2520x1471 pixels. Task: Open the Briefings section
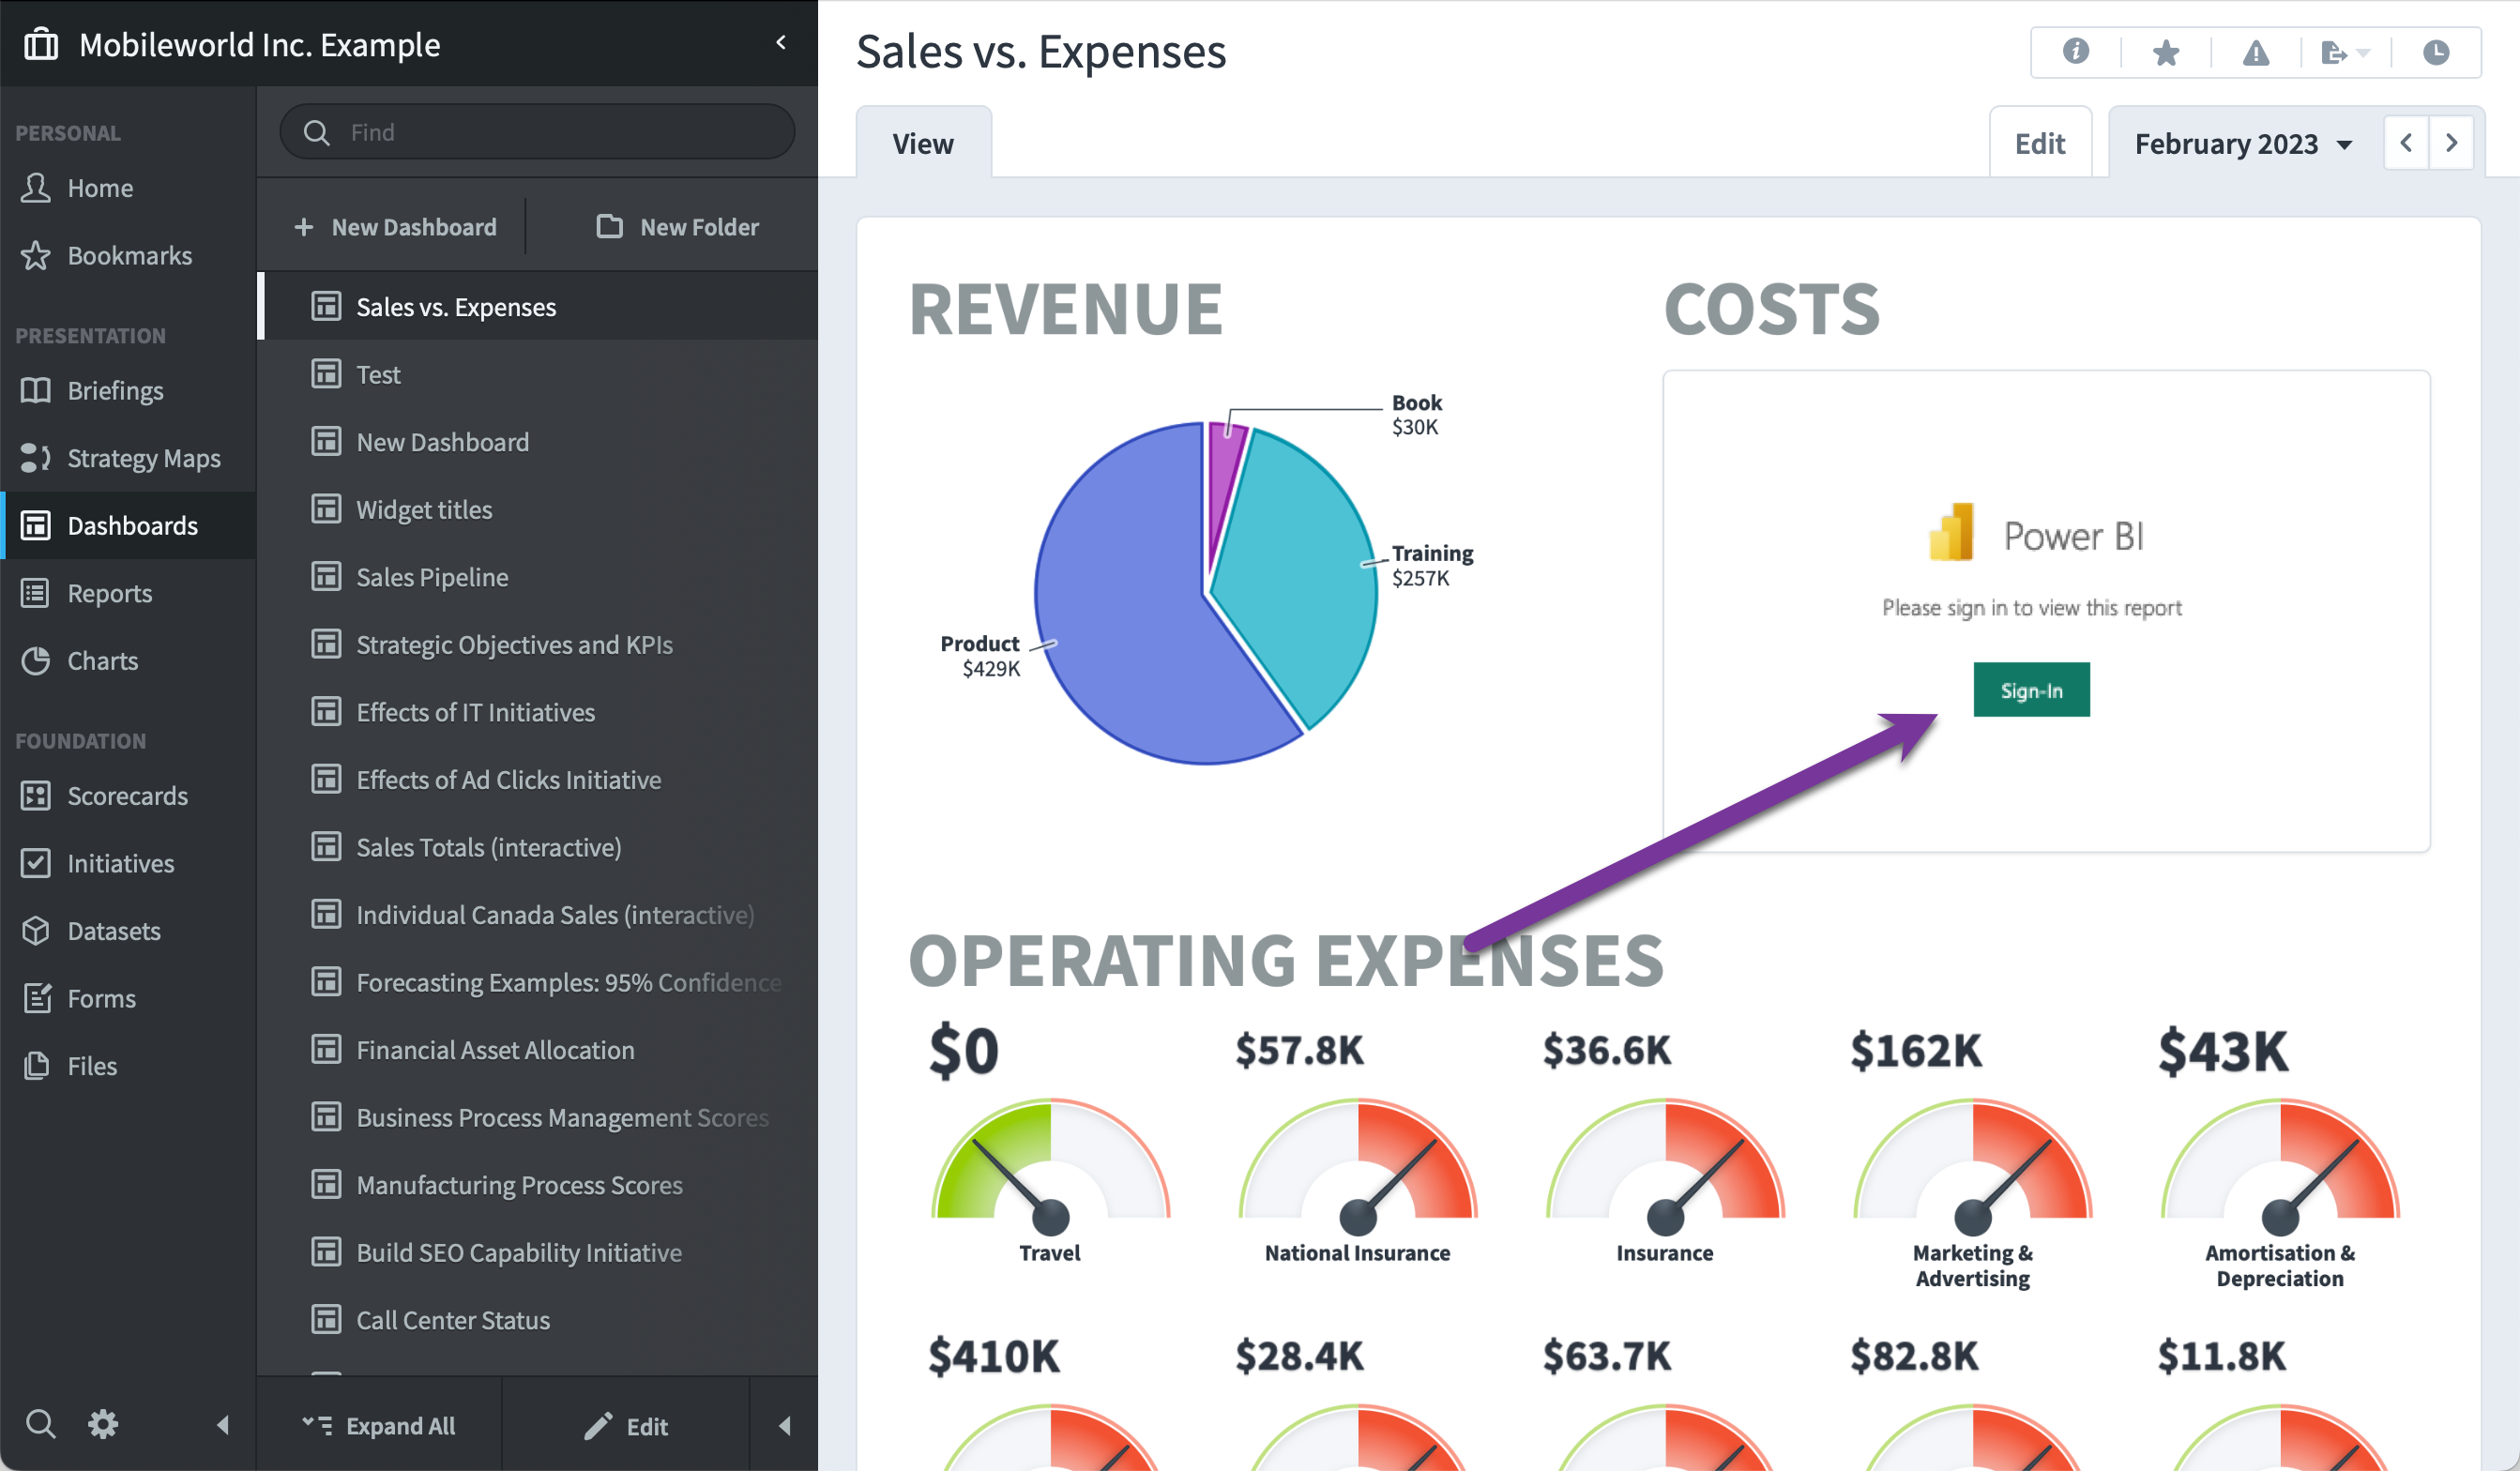[128, 390]
